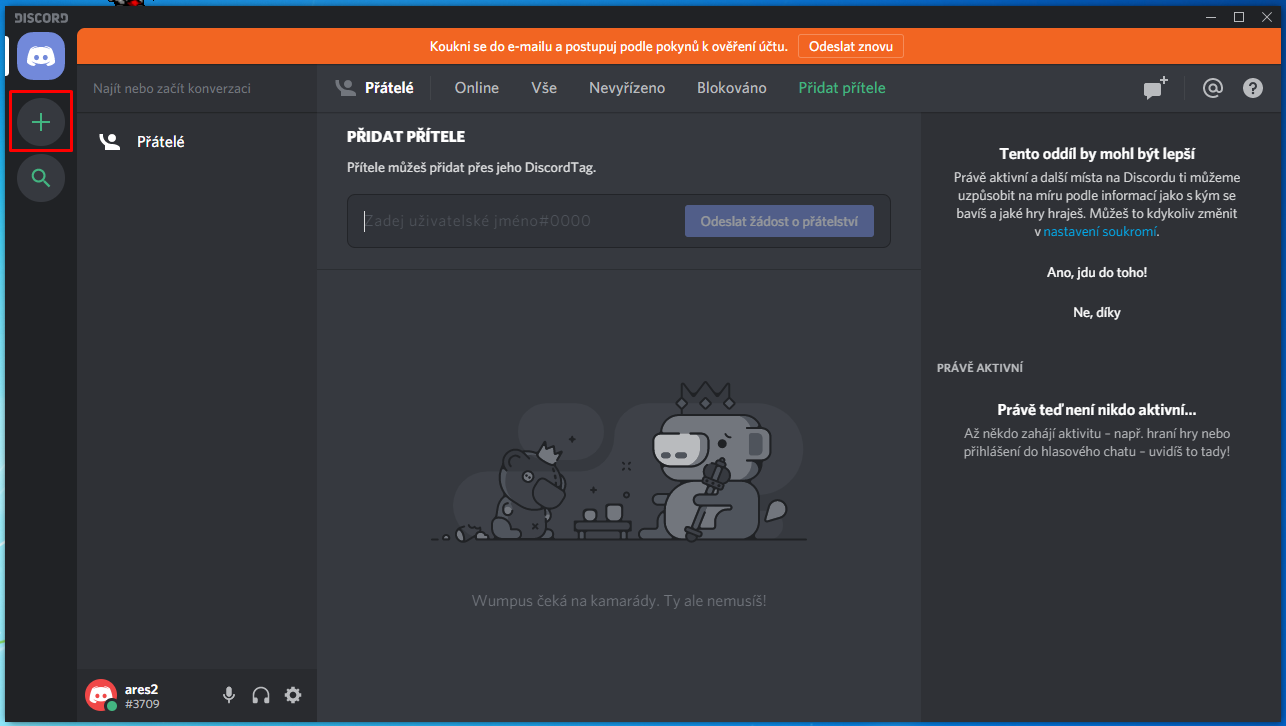Switch to the Online tab
The width and height of the screenshot is (1286, 726).
476,88
